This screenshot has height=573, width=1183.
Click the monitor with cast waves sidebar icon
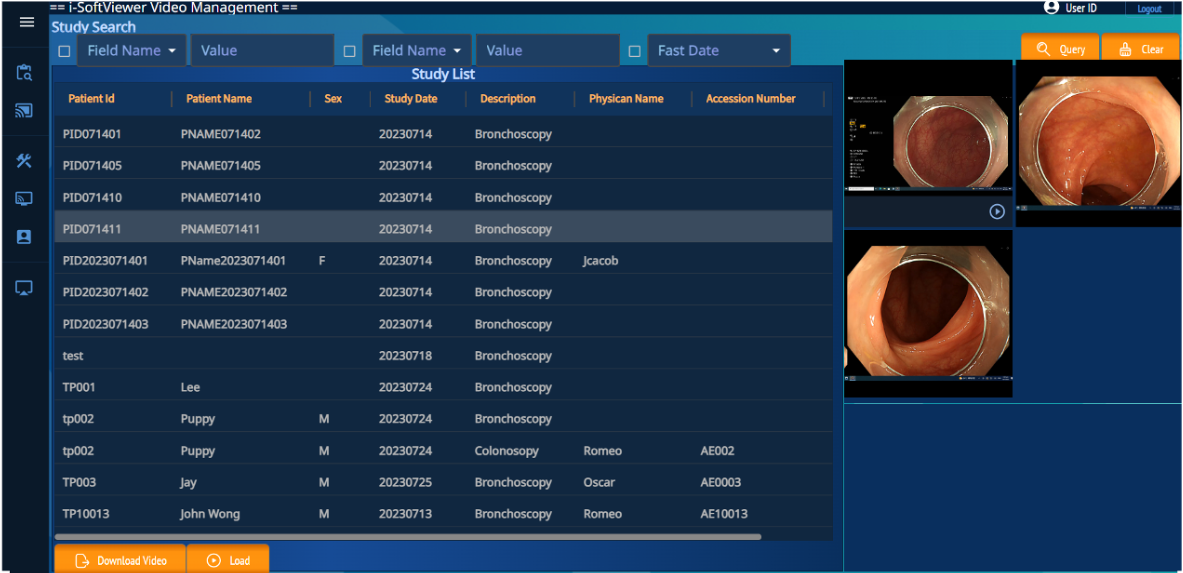(x=24, y=199)
